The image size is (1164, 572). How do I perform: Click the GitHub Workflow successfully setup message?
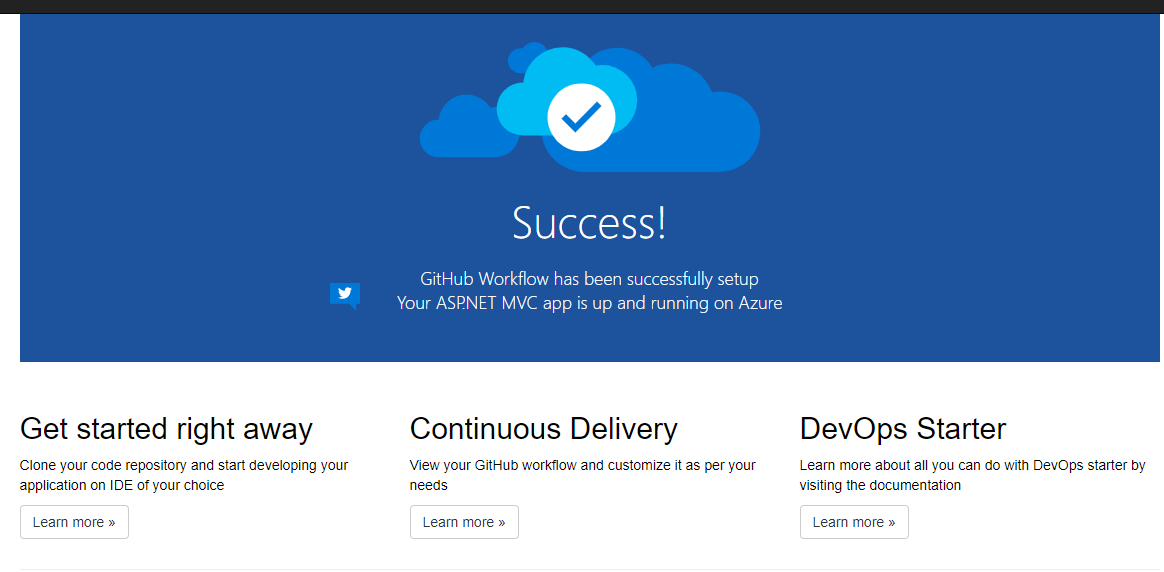pos(589,279)
